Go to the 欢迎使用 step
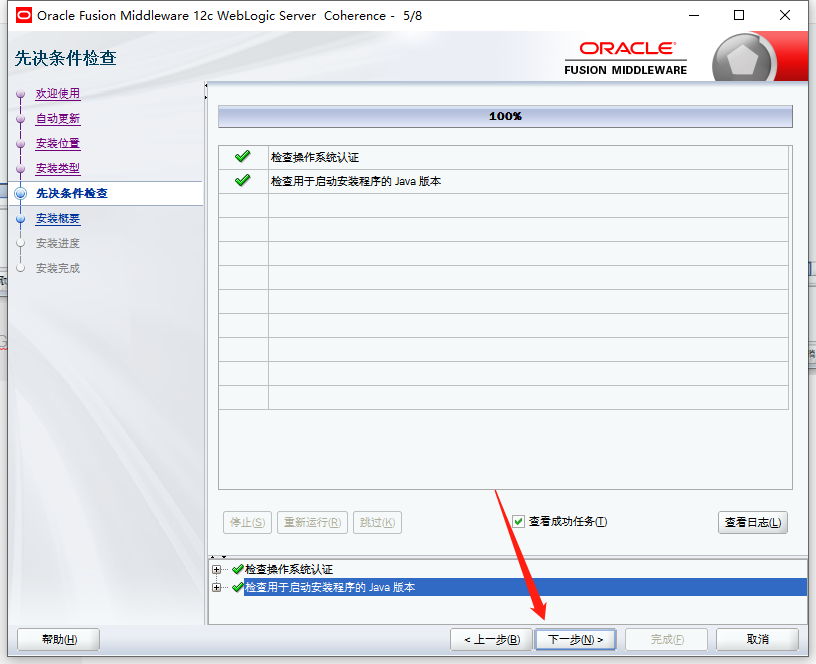The image size is (816, 664). pos(58,93)
